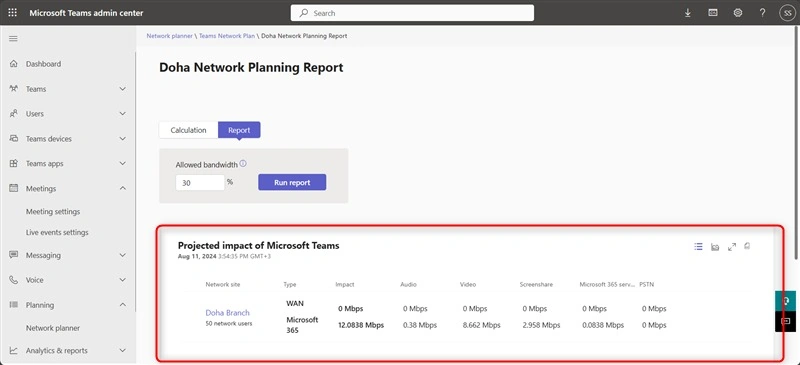Click the Teams sidebar icon
This screenshot has height=365, width=800.
click(x=14, y=89)
